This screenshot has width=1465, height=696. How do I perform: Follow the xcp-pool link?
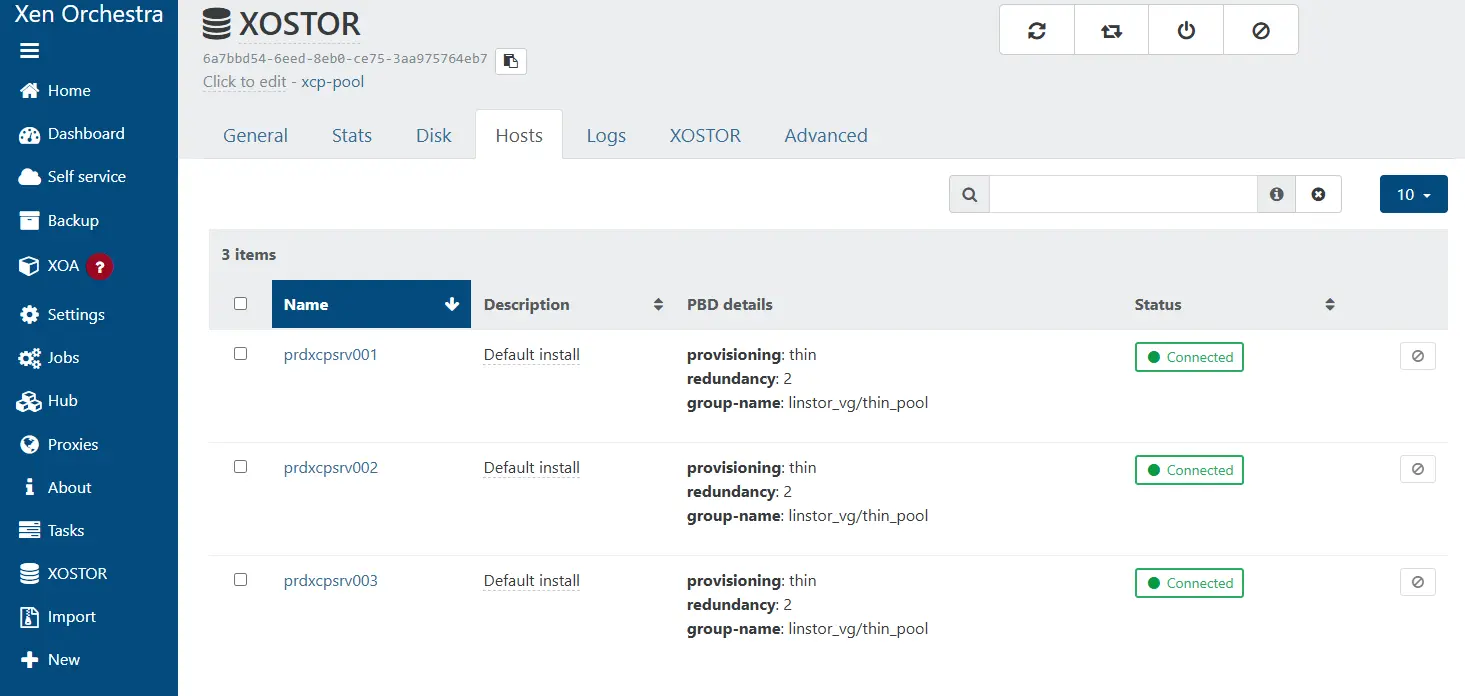click(332, 82)
